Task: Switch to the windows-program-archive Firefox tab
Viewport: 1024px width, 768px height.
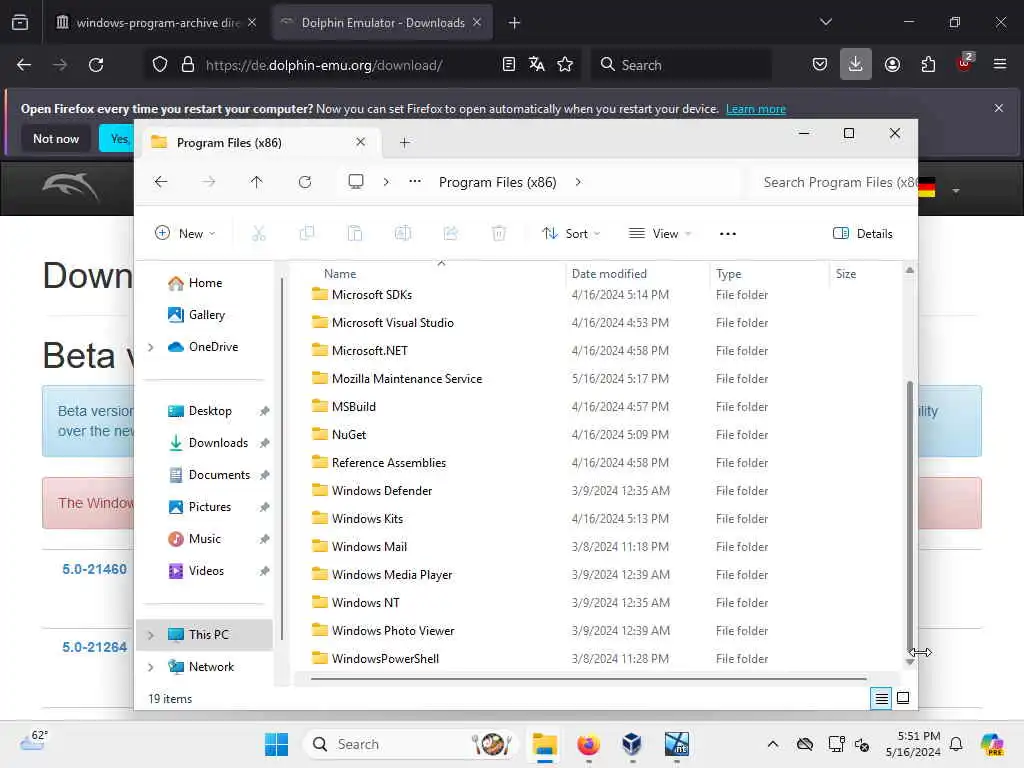Action: pyautogui.click(x=157, y=22)
